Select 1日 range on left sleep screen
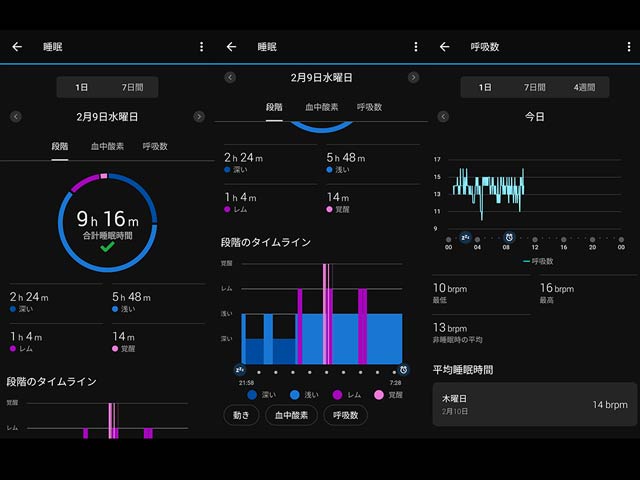Image resolution: width=640 pixels, height=480 pixels. pos(82,87)
